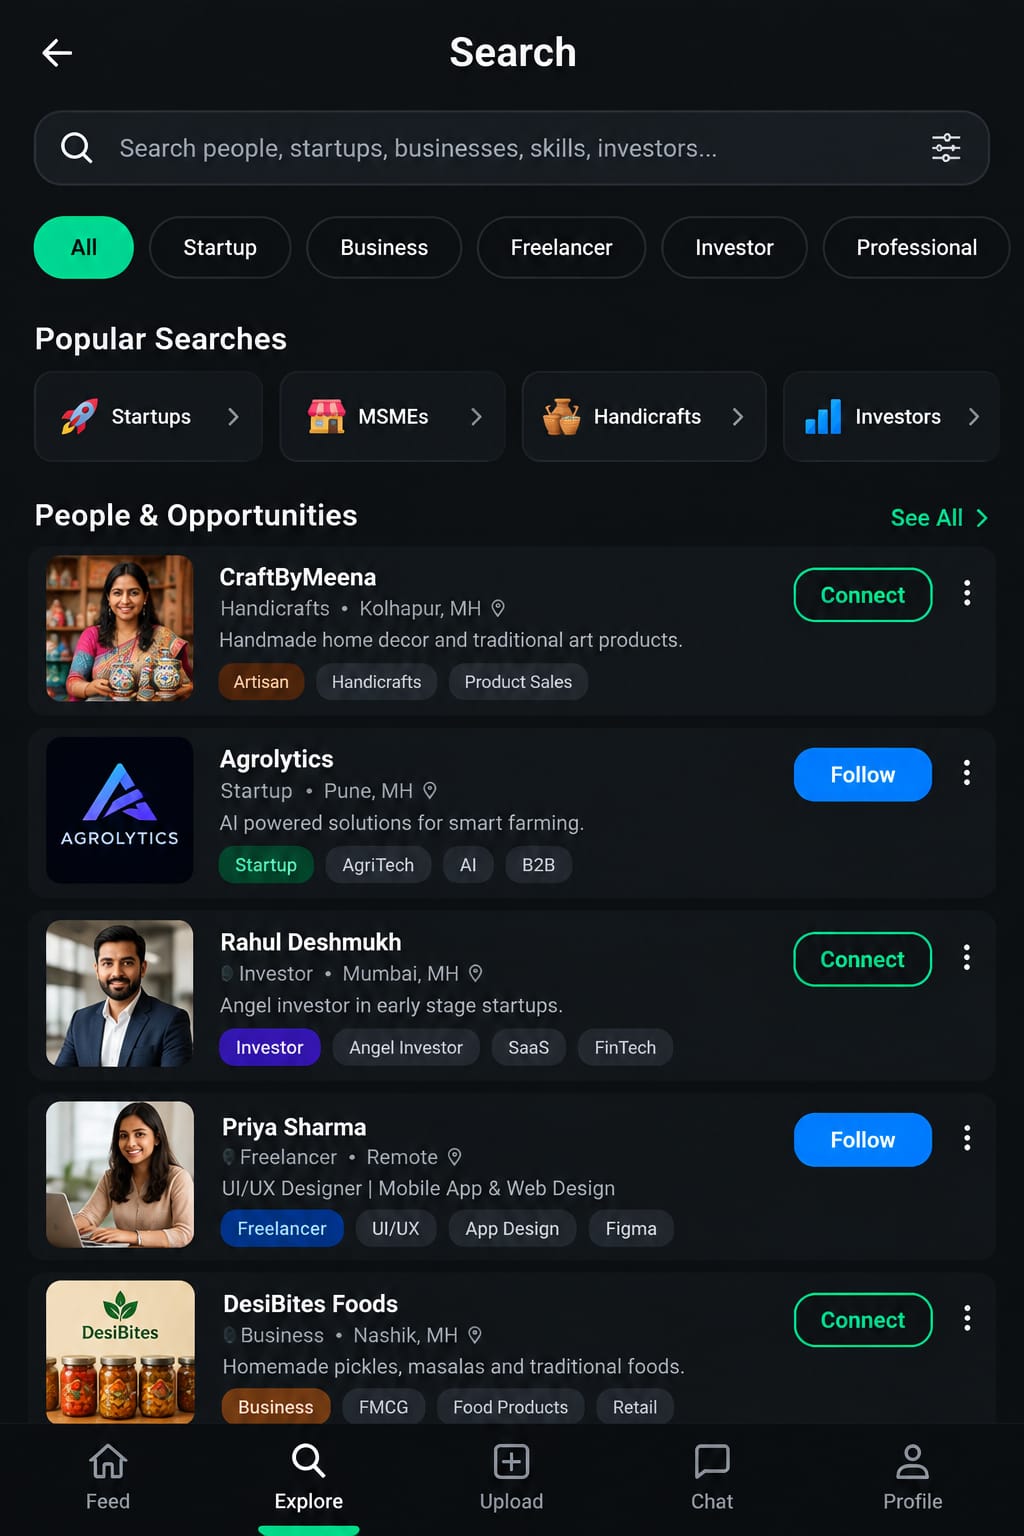Go to the Profile person icon
The height and width of the screenshot is (1536, 1024).
click(912, 1462)
